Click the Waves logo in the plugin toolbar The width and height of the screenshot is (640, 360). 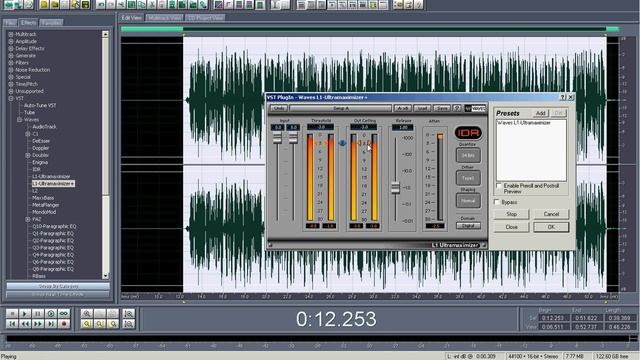click(475, 108)
